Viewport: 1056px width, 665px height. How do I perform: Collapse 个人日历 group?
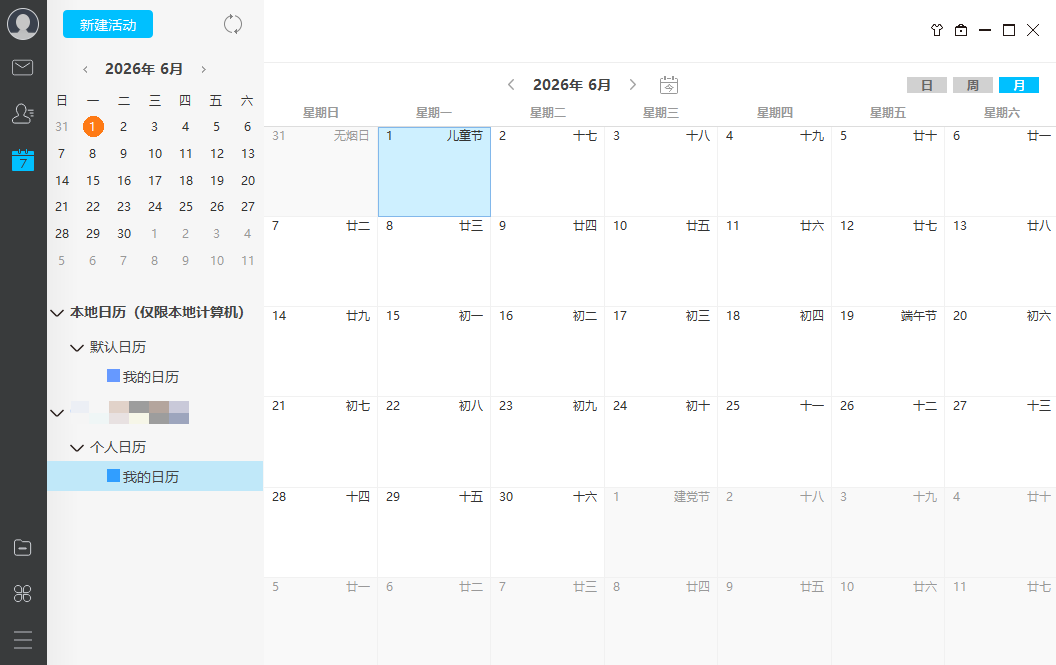click(77, 447)
